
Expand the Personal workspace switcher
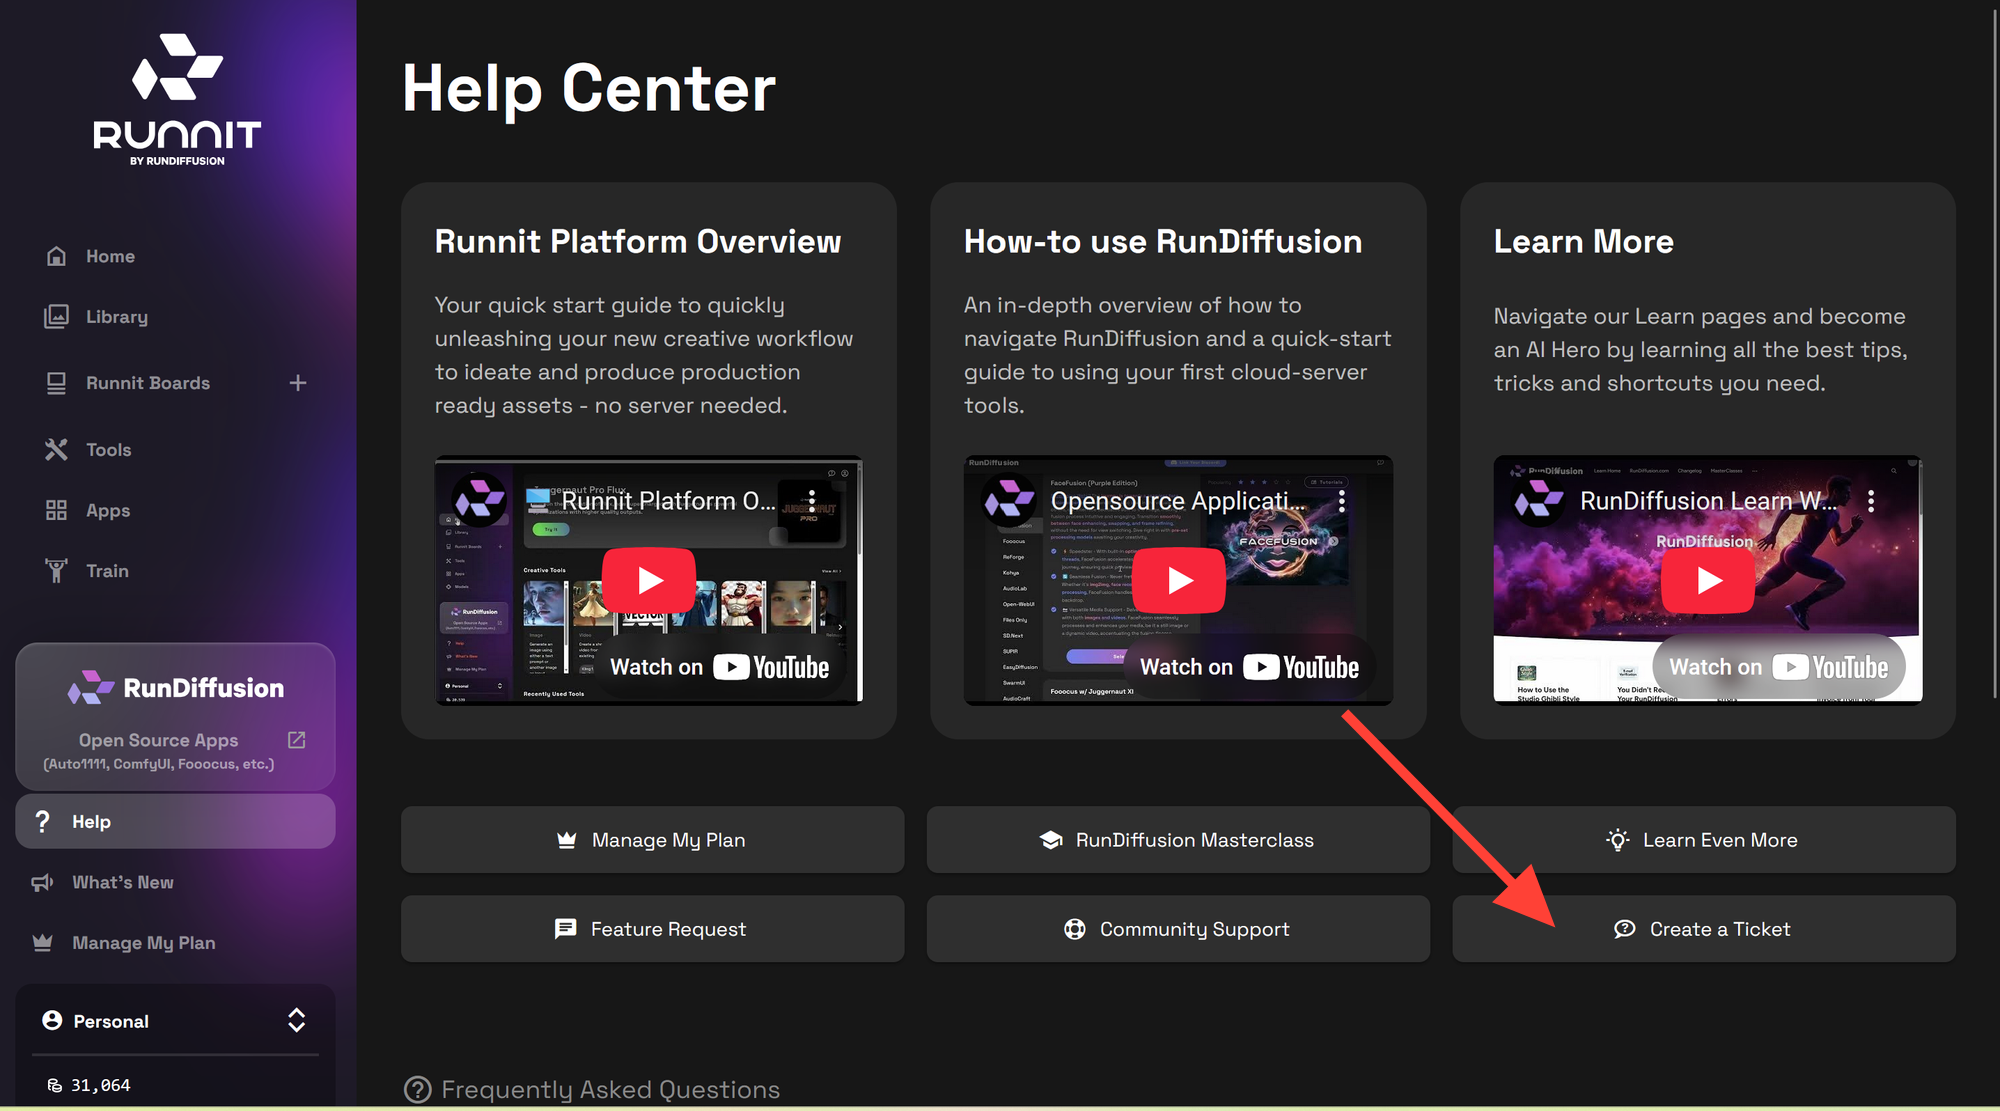pyautogui.click(x=296, y=1020)
